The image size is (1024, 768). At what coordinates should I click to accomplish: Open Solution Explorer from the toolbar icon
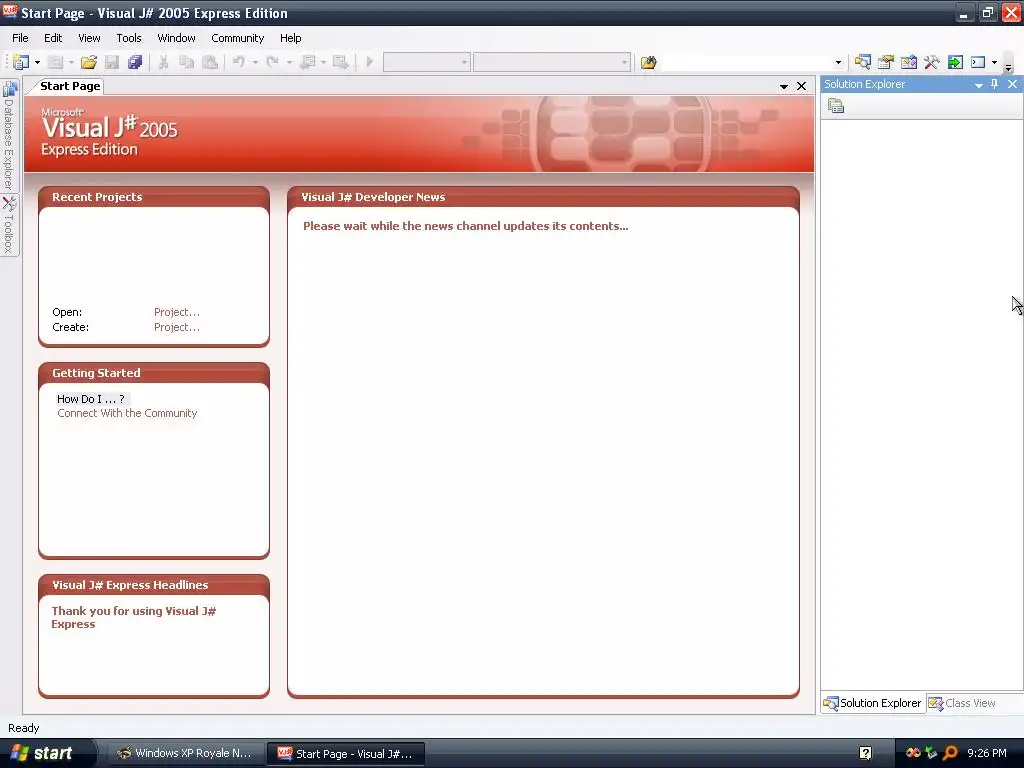863,62
